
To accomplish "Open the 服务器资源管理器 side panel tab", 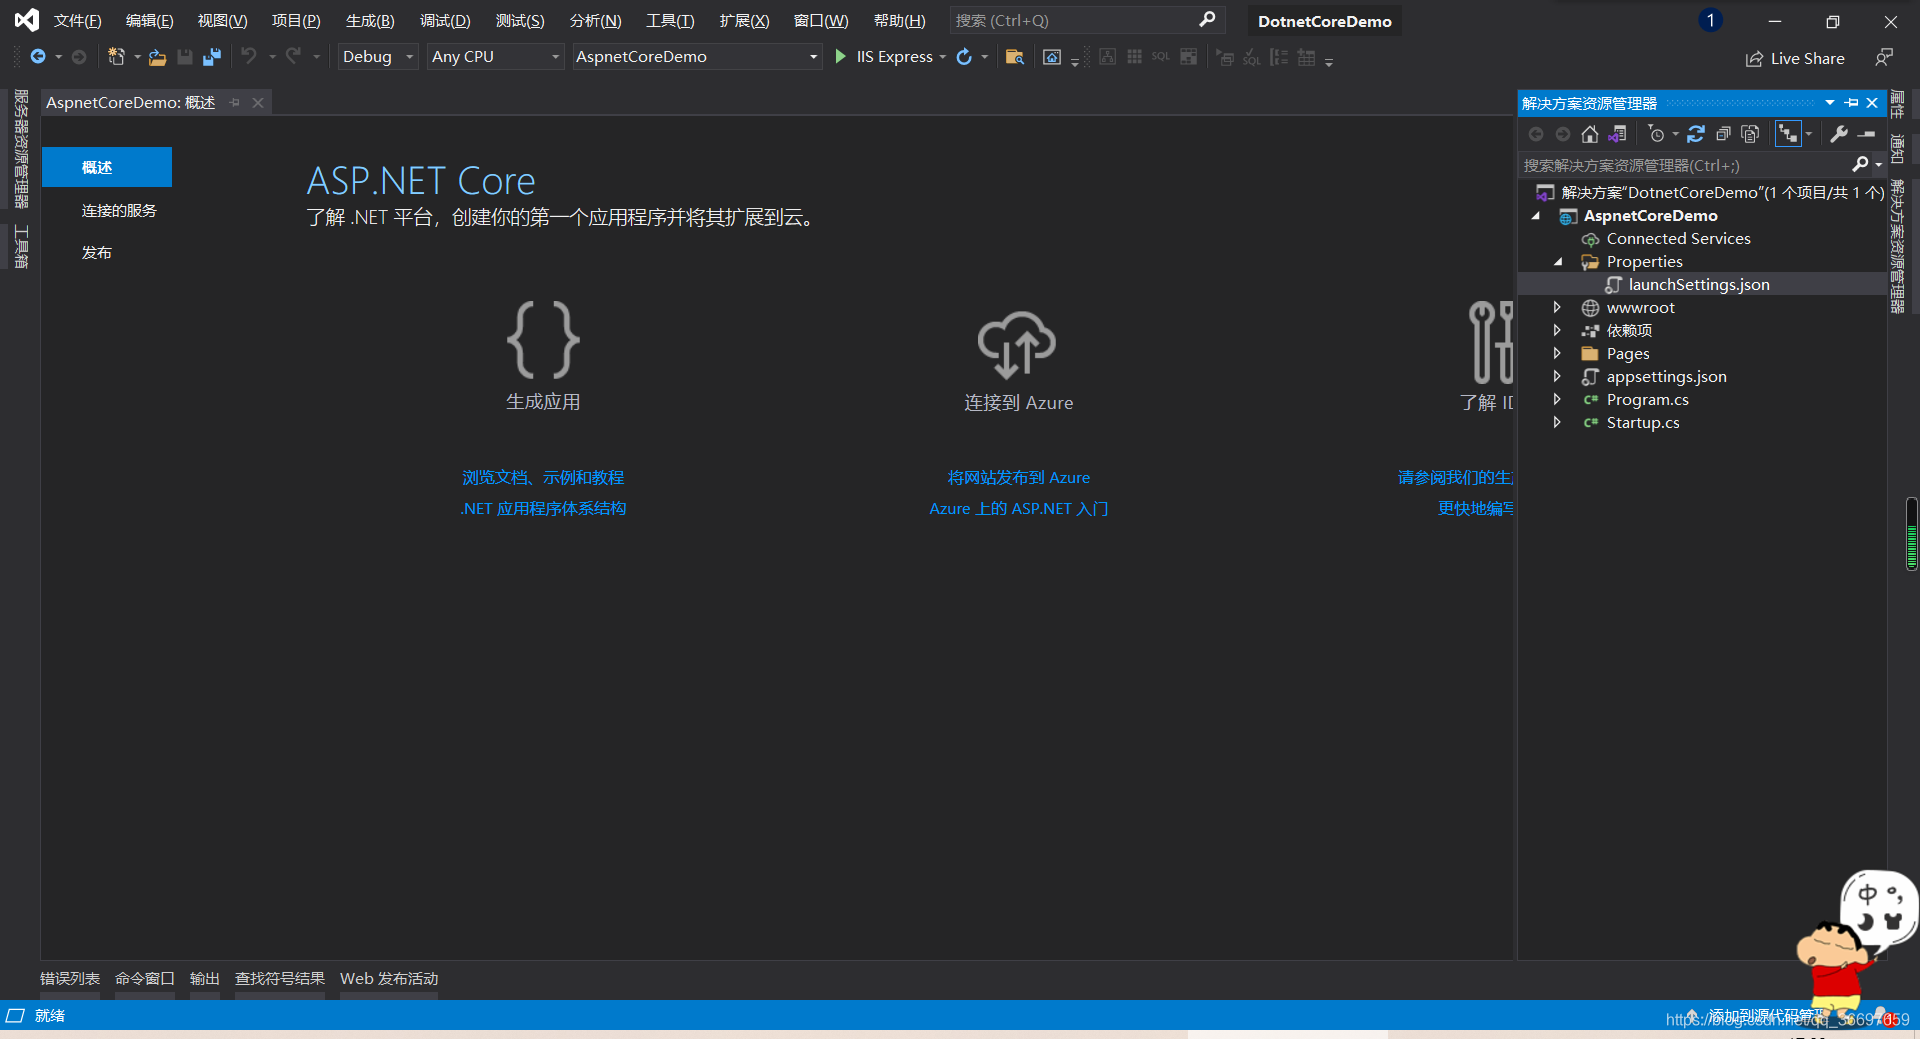I will tap(21, 149).
